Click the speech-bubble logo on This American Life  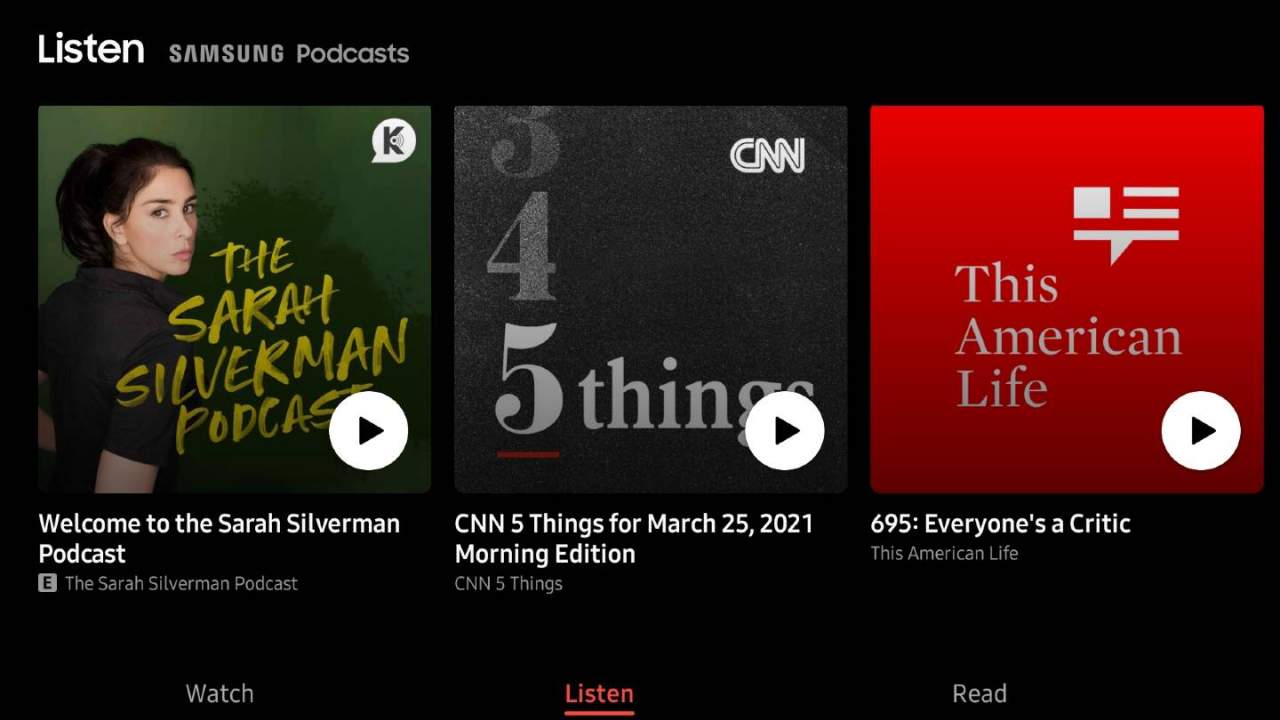point(1126,224)
